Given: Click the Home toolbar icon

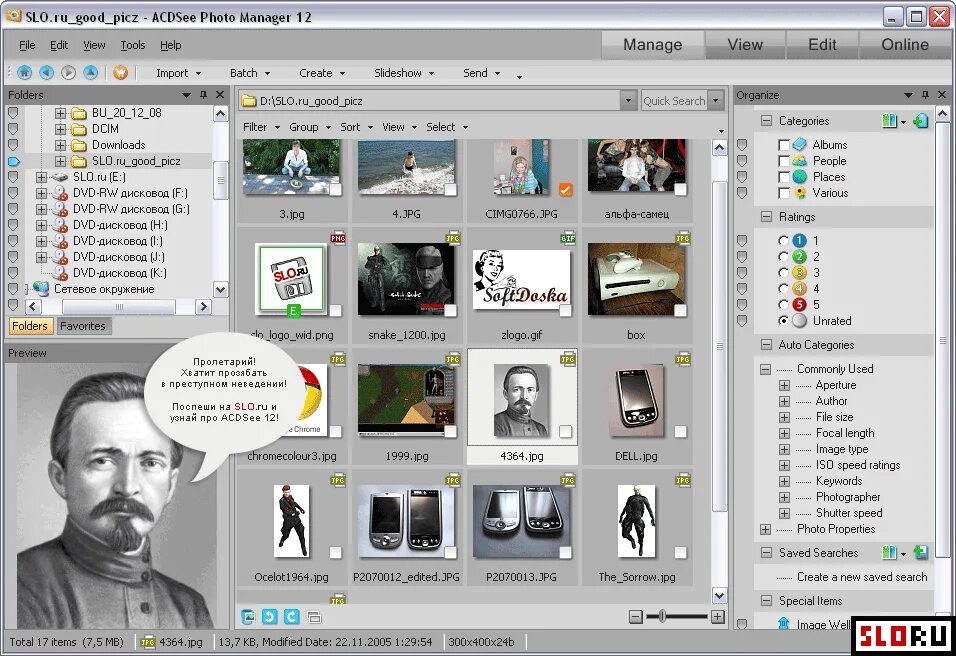Looking at the screenshot, I should [24, 73].
